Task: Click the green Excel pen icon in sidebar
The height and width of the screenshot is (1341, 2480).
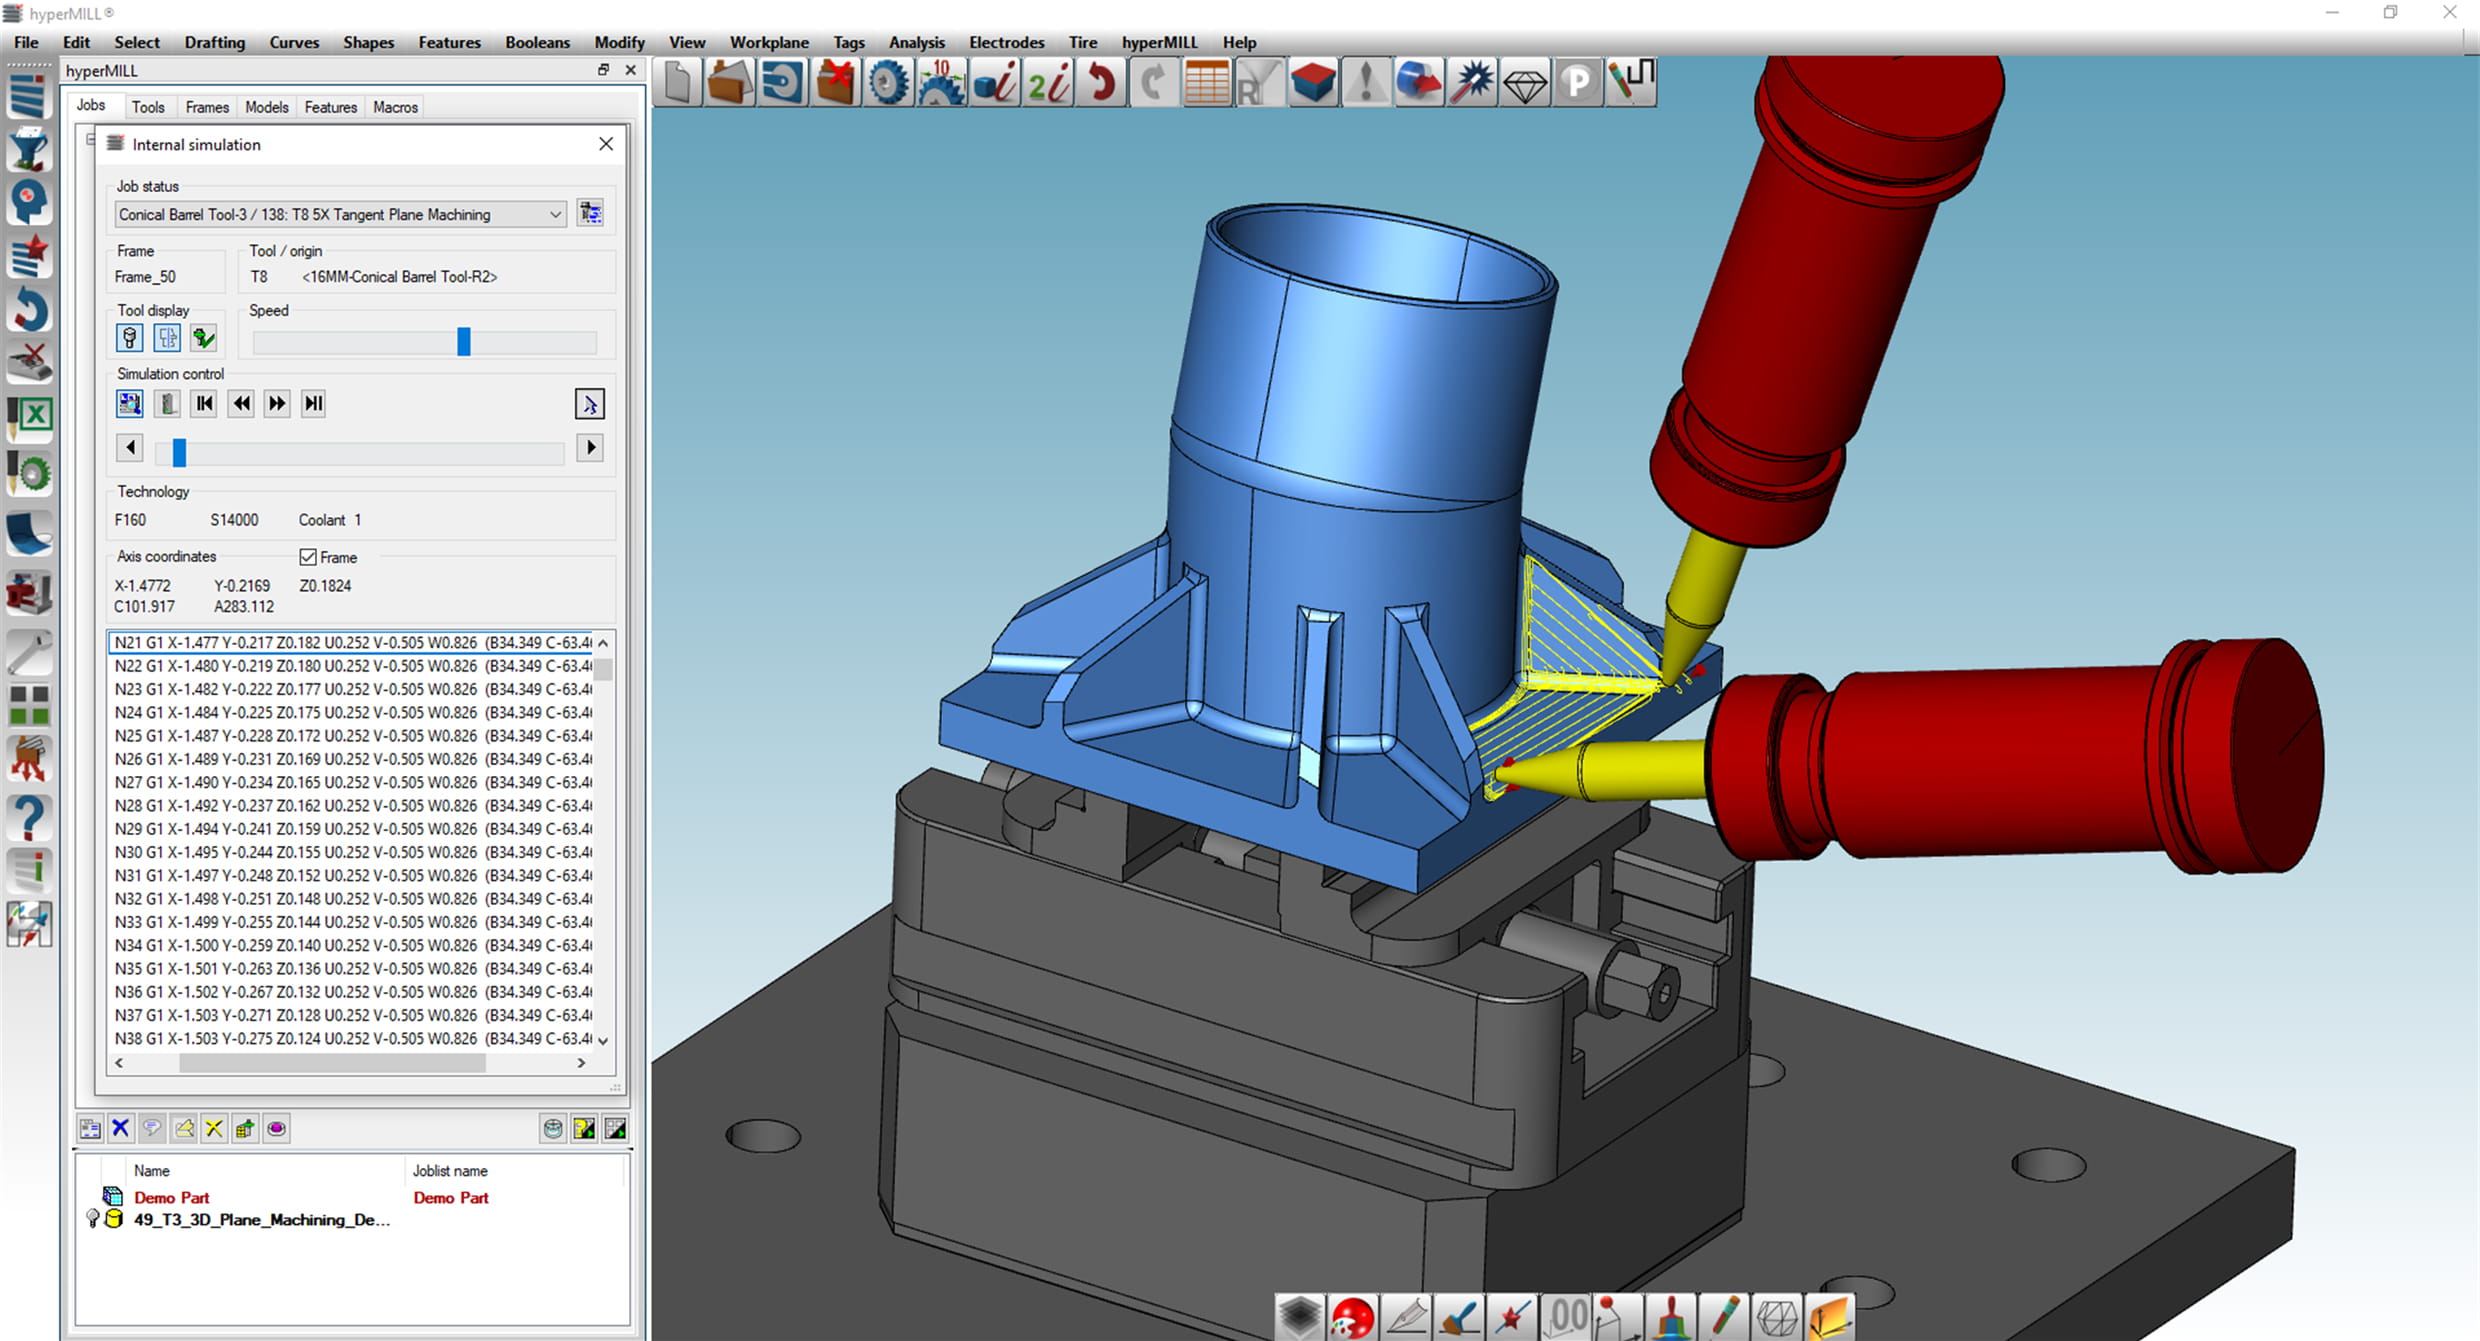Action: tap(29, 417)
